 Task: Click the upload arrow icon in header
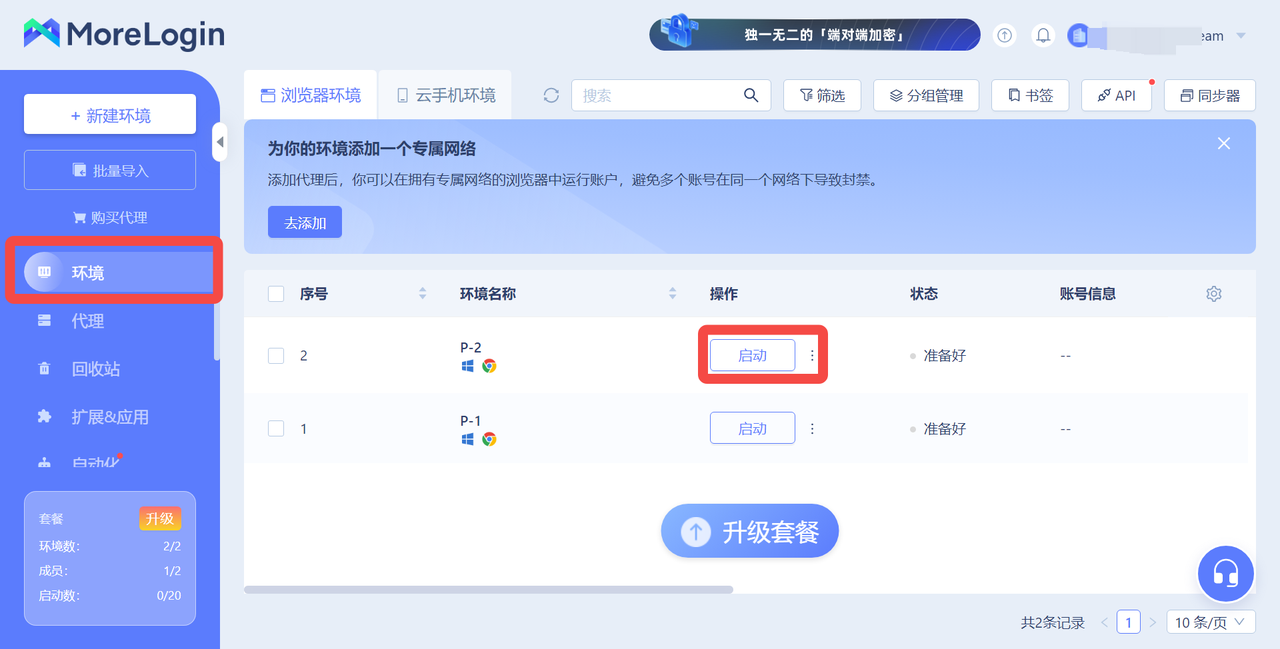(x=1005, y=36)
